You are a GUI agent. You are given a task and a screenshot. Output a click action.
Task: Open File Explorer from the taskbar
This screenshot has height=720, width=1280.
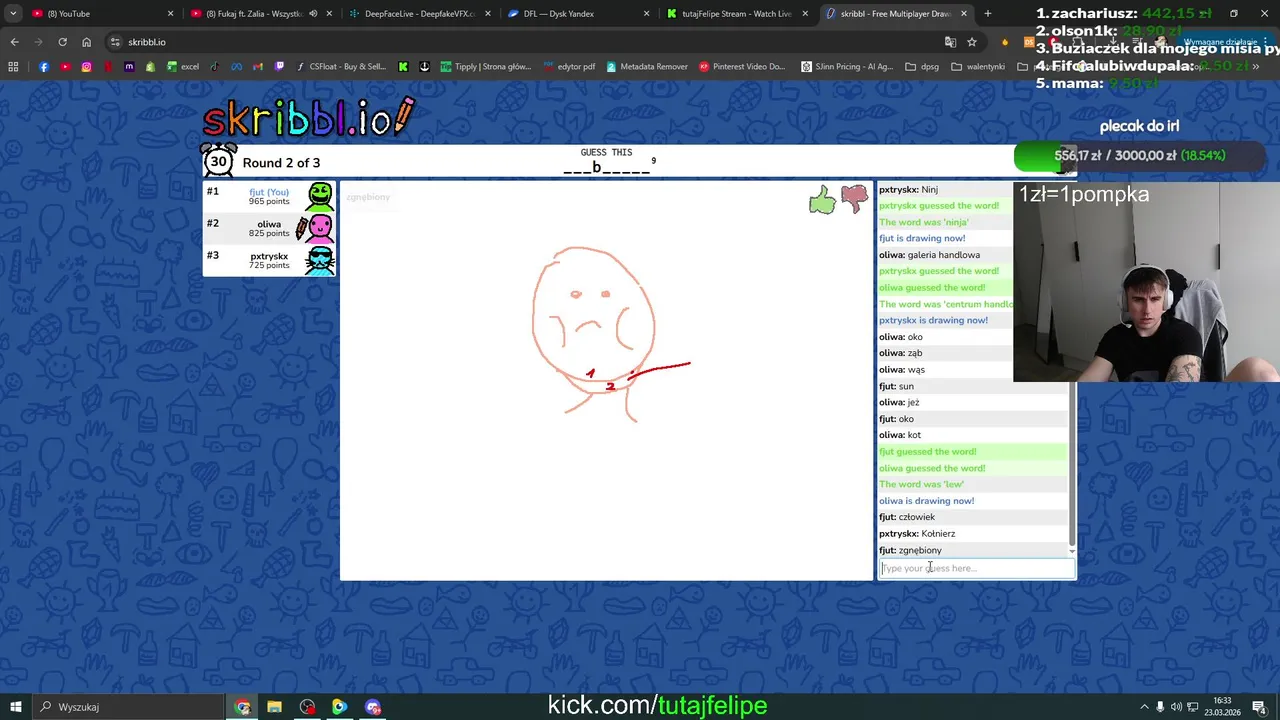click(274, 707)
